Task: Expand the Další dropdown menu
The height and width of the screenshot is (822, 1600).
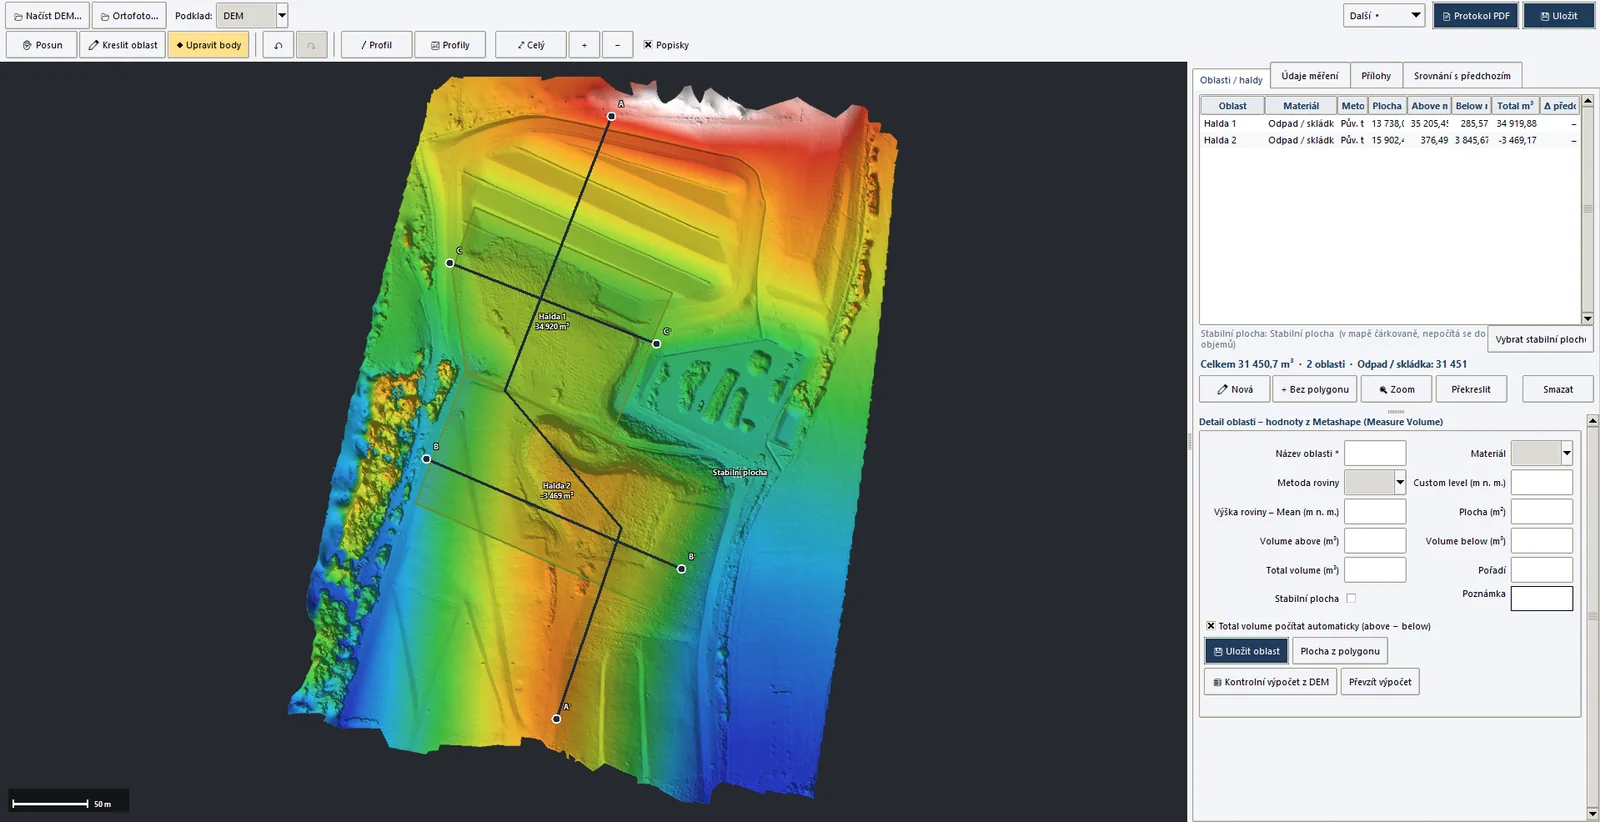Action: (x=1384, y=16)
